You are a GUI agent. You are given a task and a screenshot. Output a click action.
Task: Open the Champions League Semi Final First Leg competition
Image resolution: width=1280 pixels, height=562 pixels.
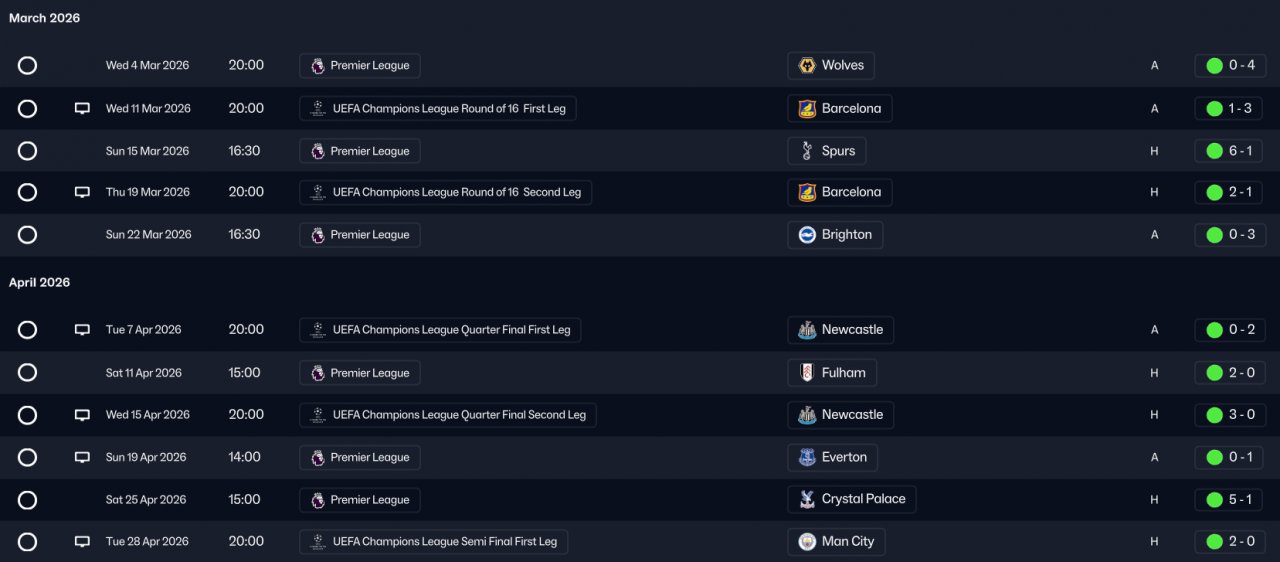pyautogui.click(x=434, y=542)
